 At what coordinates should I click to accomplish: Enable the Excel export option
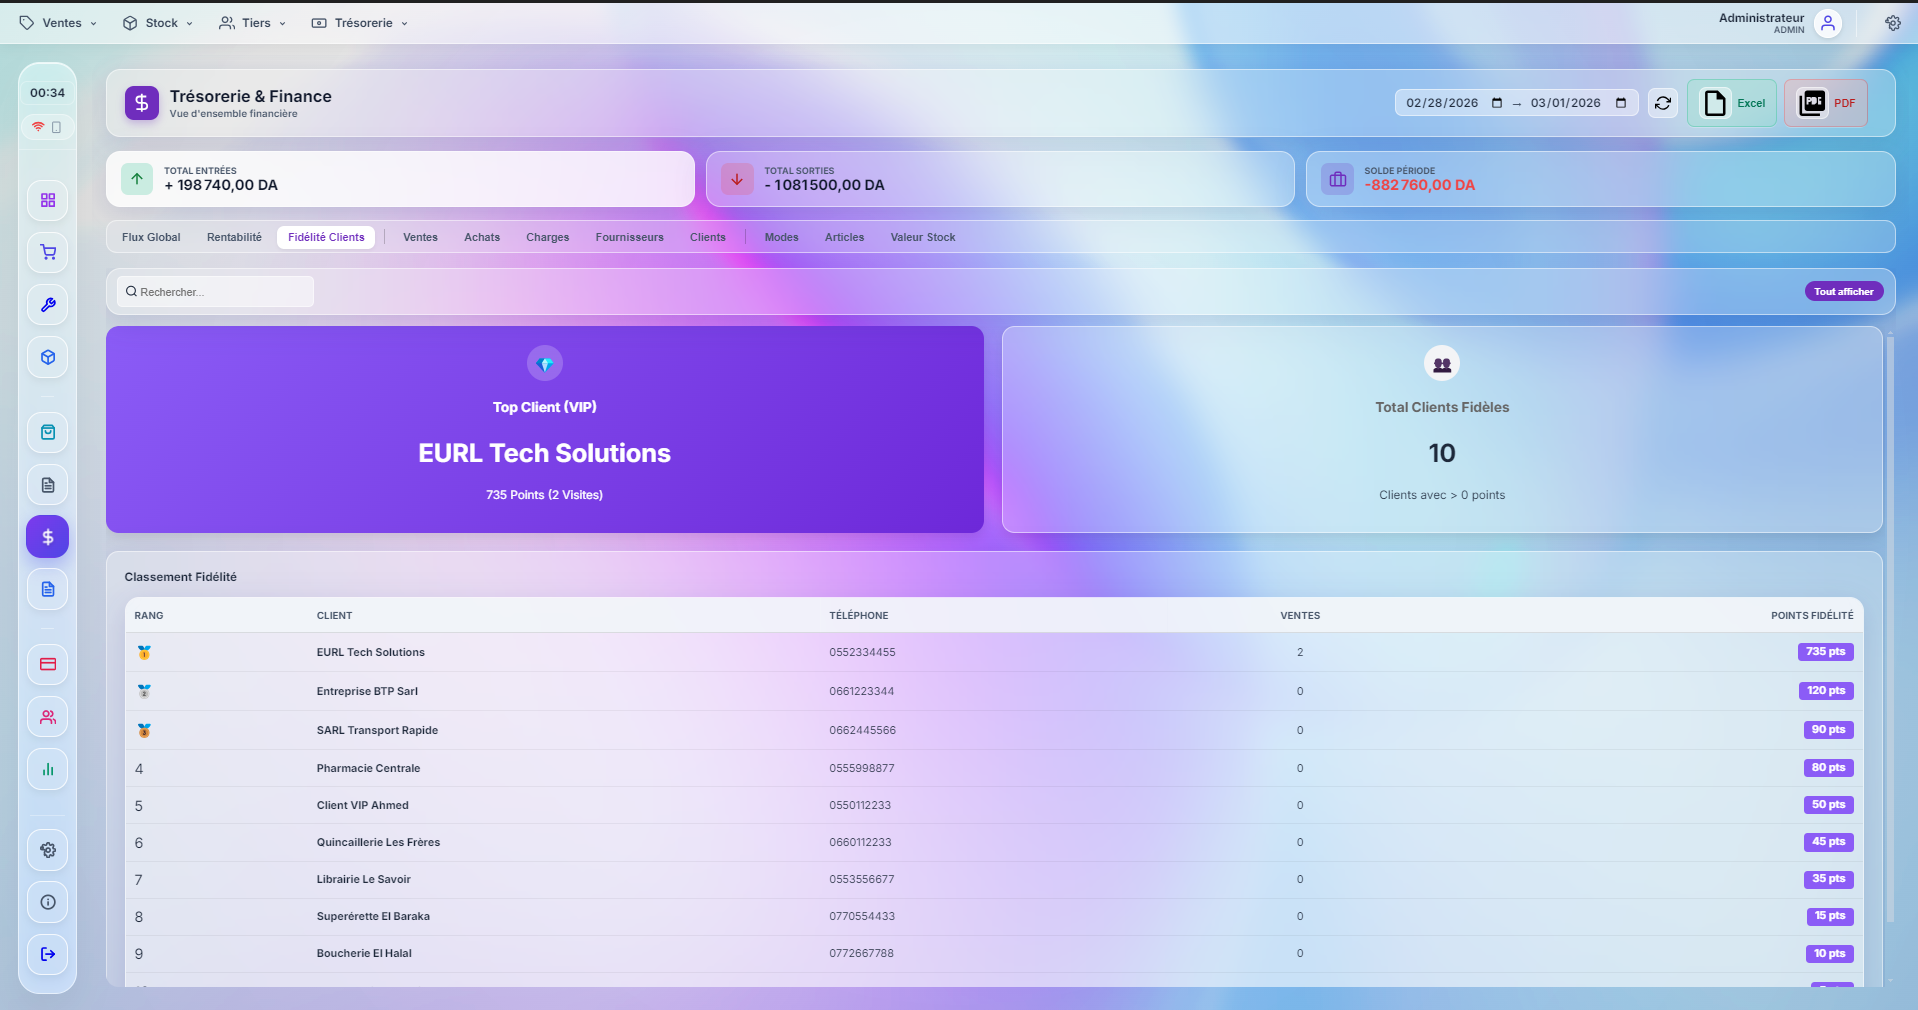click(1731, 102)
